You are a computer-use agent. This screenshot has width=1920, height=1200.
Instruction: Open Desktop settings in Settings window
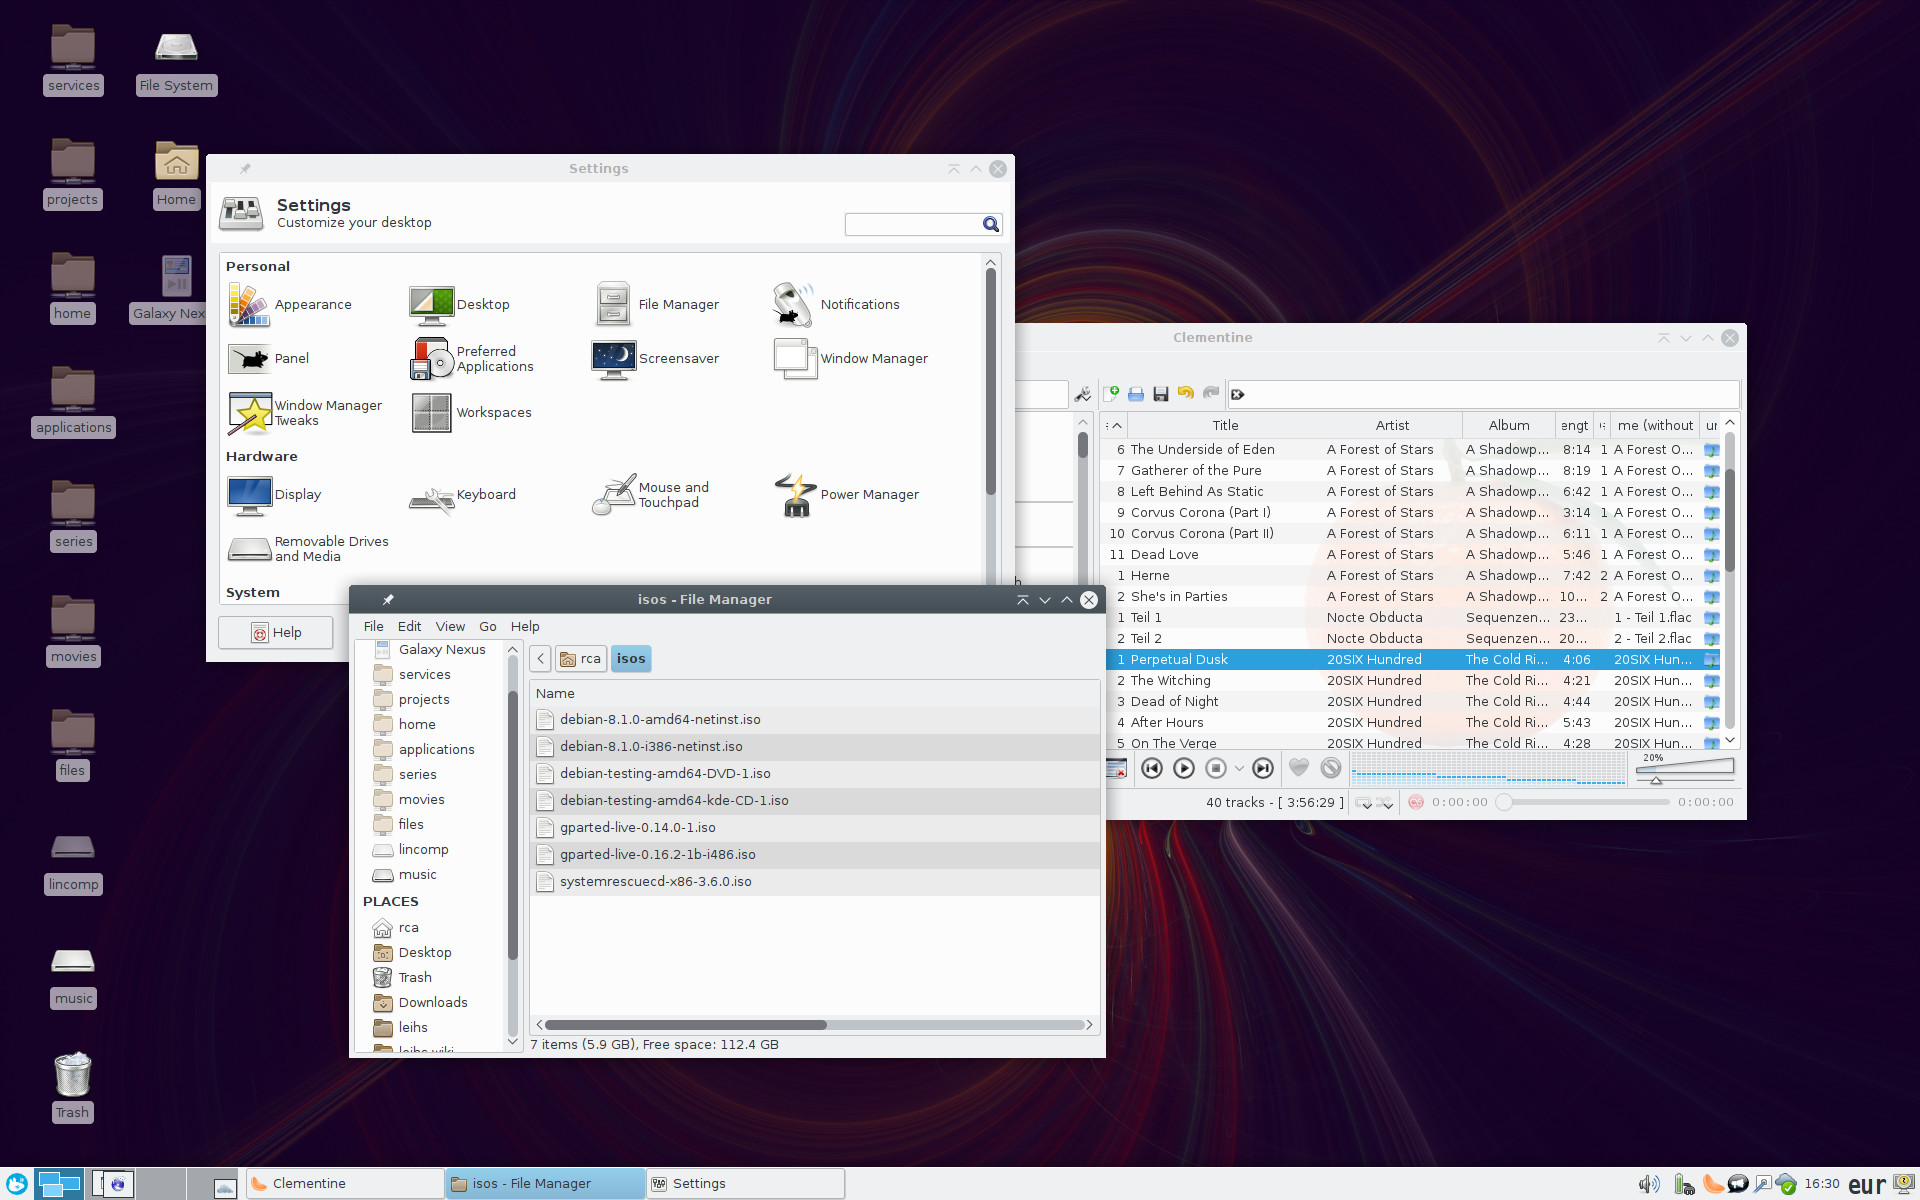tap(460, 305)
